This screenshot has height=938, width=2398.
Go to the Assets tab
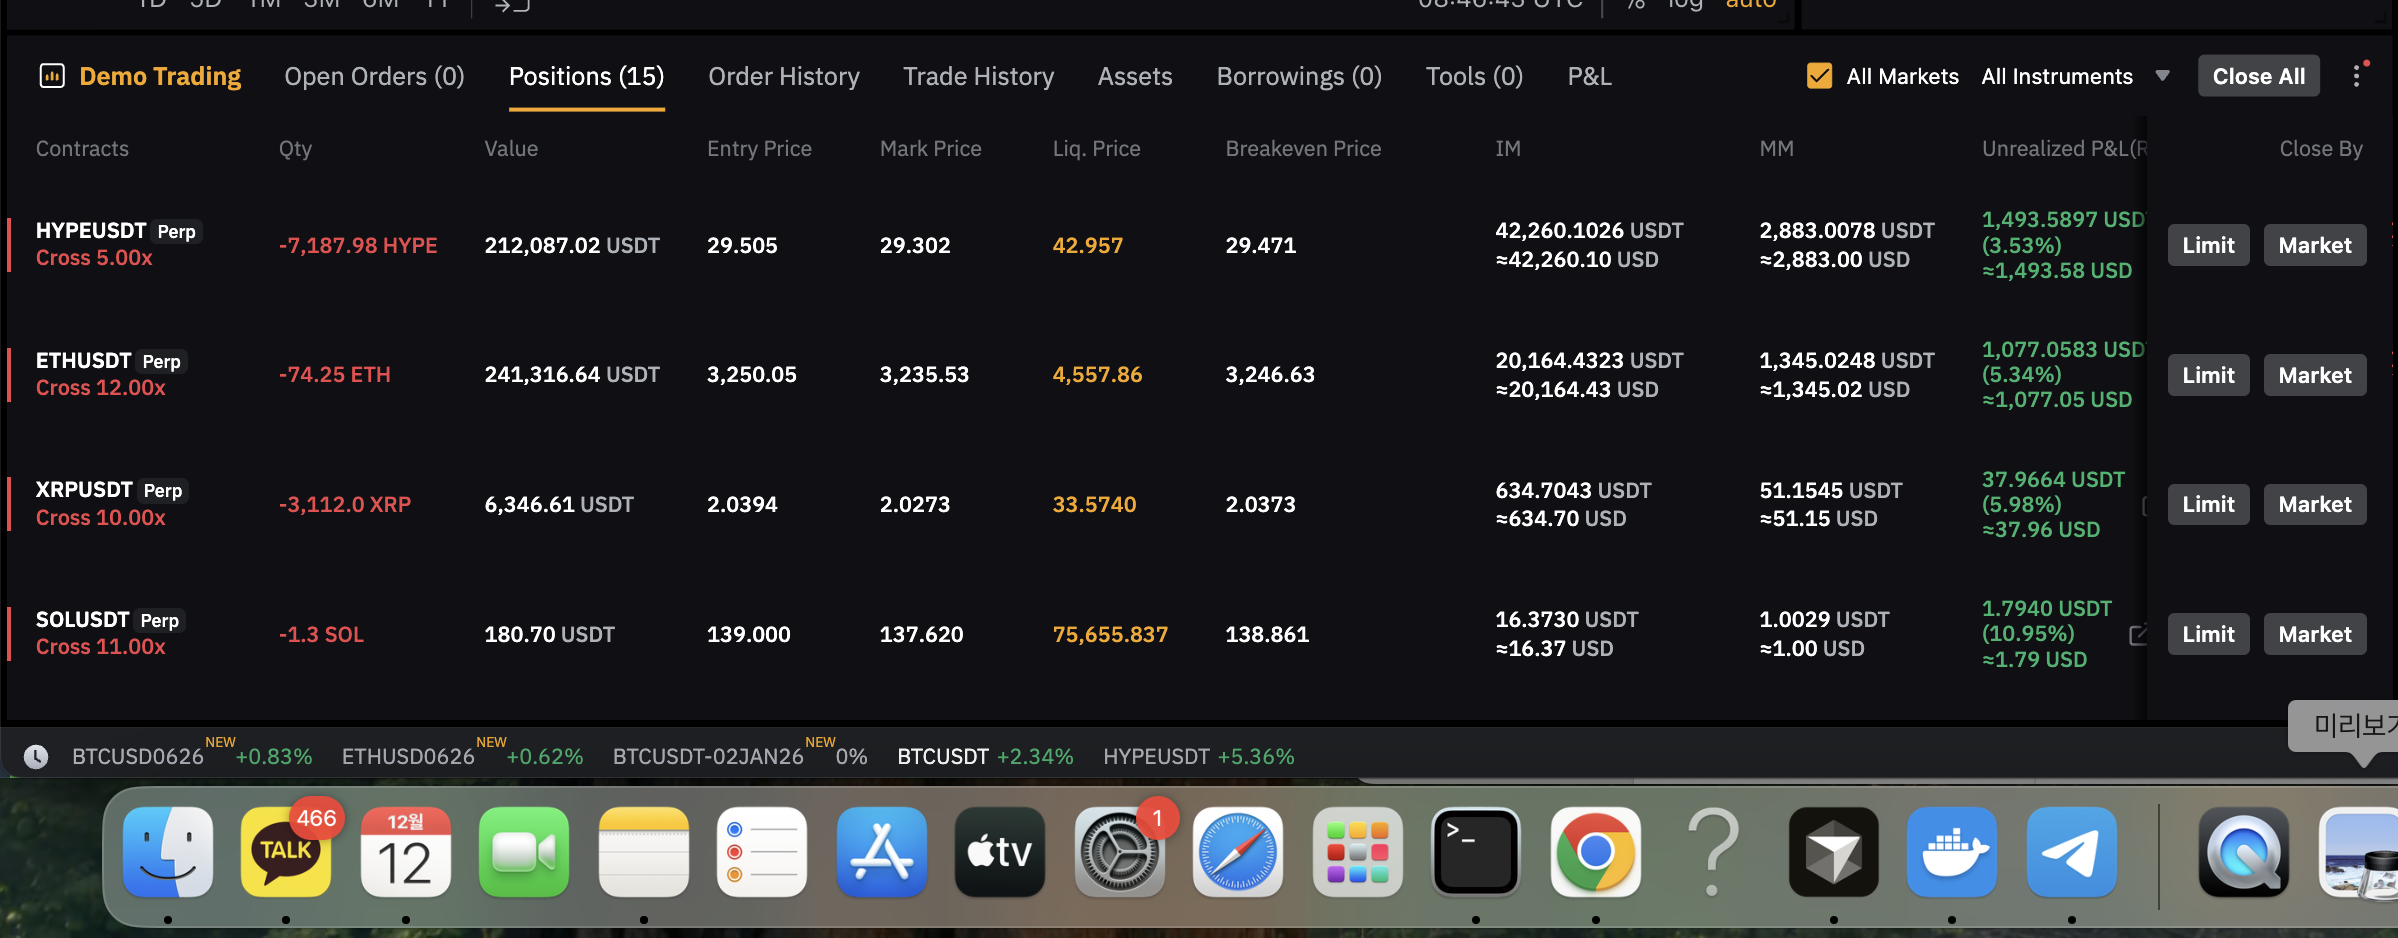coord(1134,76)
